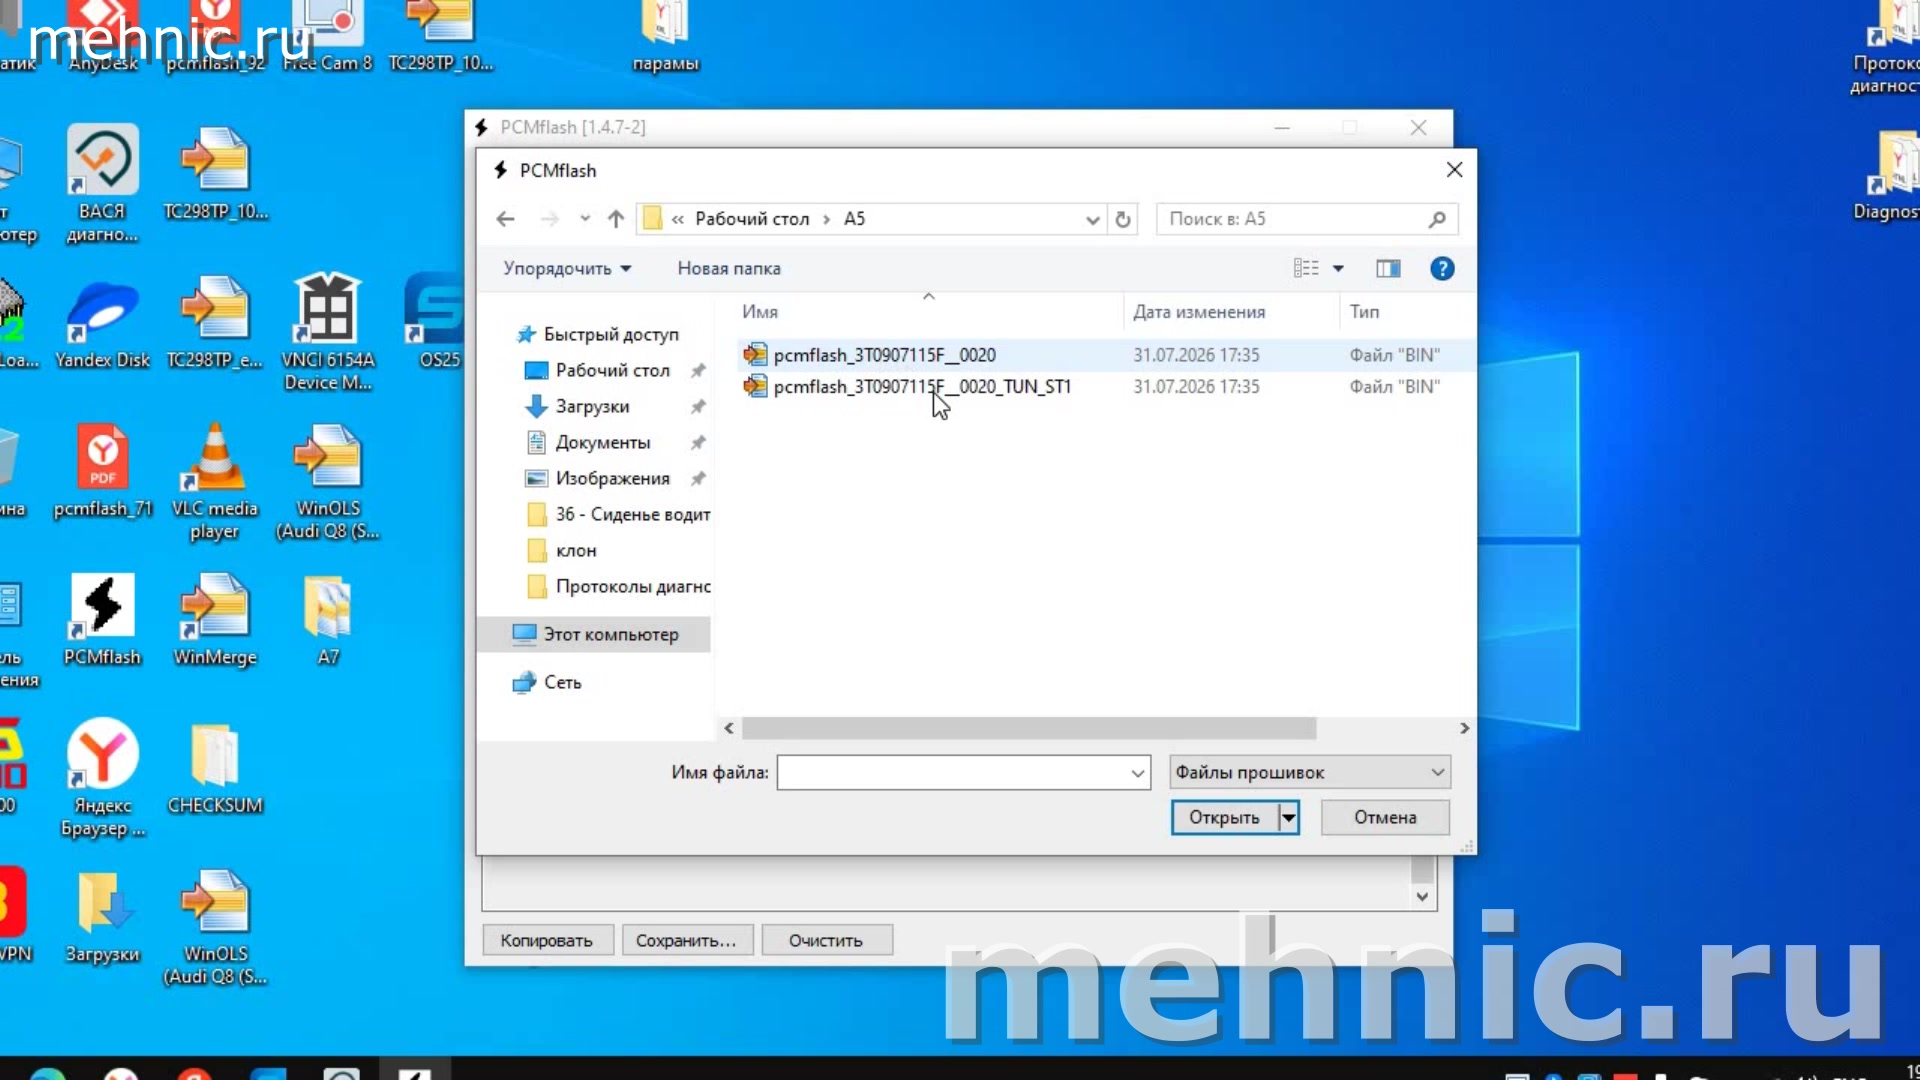Screen dimensions: 1920x1080
Task: Open the help question mark icon
Action: pos(1442,268)
